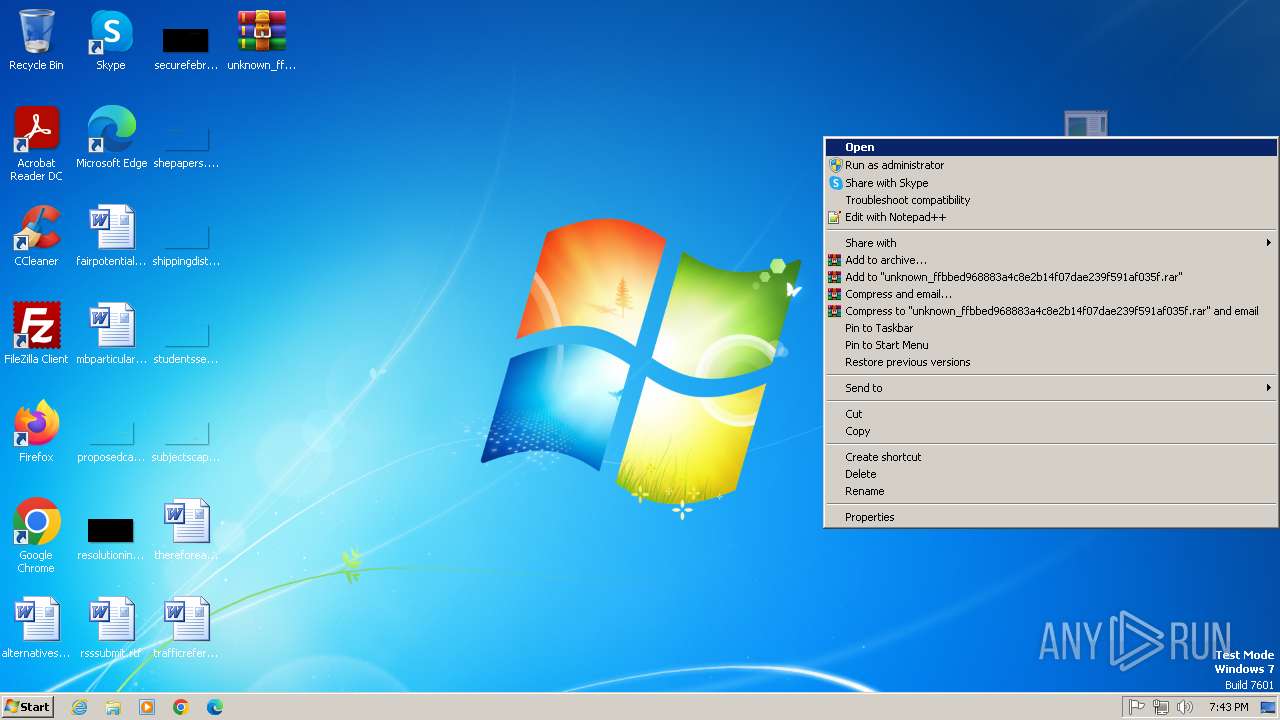Choose Compress to "unknown_ffbbed...rar" and email
Viewport: 1280px width, 720px height.
(1051, 311)
